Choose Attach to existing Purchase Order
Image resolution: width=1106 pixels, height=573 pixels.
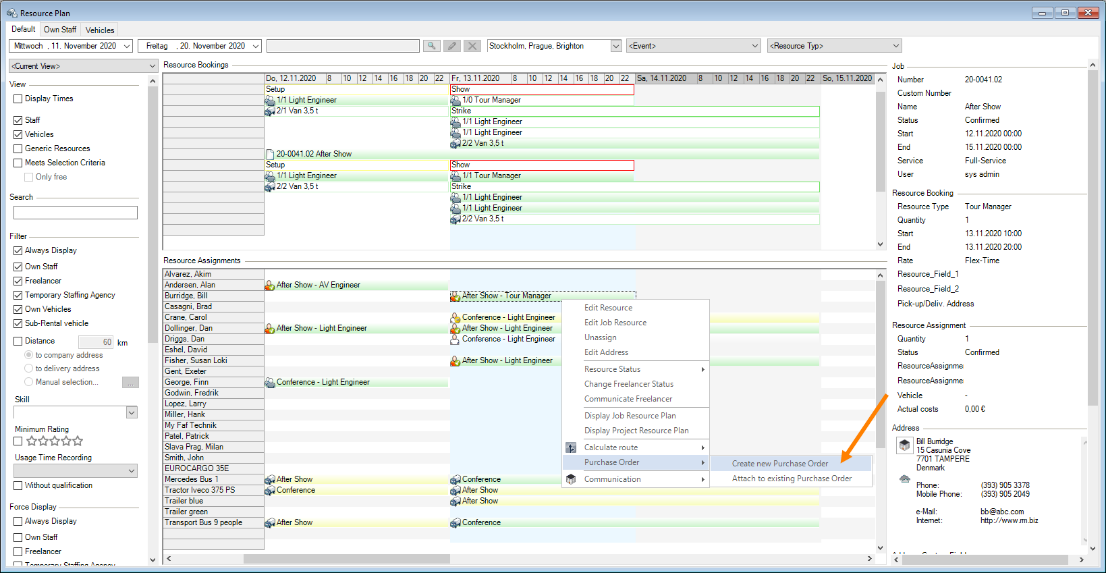click(791, 479)
